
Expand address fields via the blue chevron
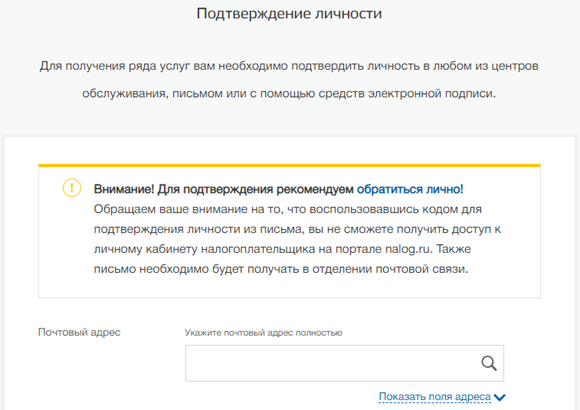[x=500, y=397]
